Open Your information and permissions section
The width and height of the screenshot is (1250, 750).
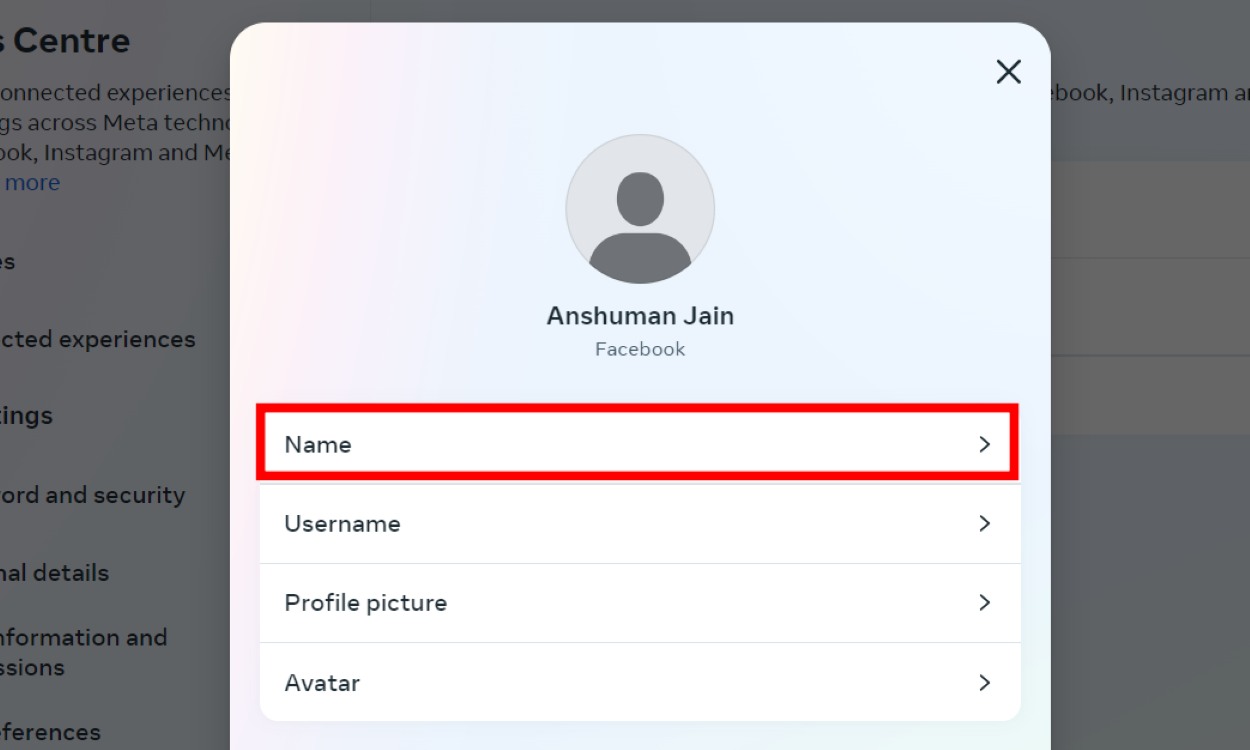pyautogui.click(x=84, y=651)
